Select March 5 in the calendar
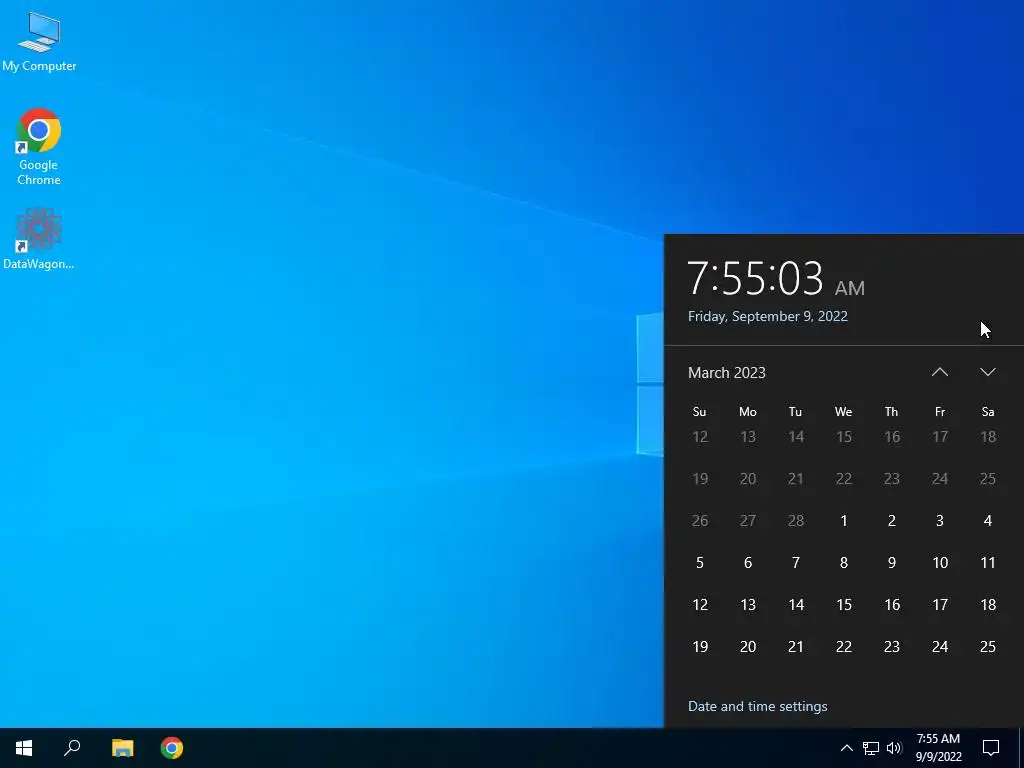 coord(699,563)
